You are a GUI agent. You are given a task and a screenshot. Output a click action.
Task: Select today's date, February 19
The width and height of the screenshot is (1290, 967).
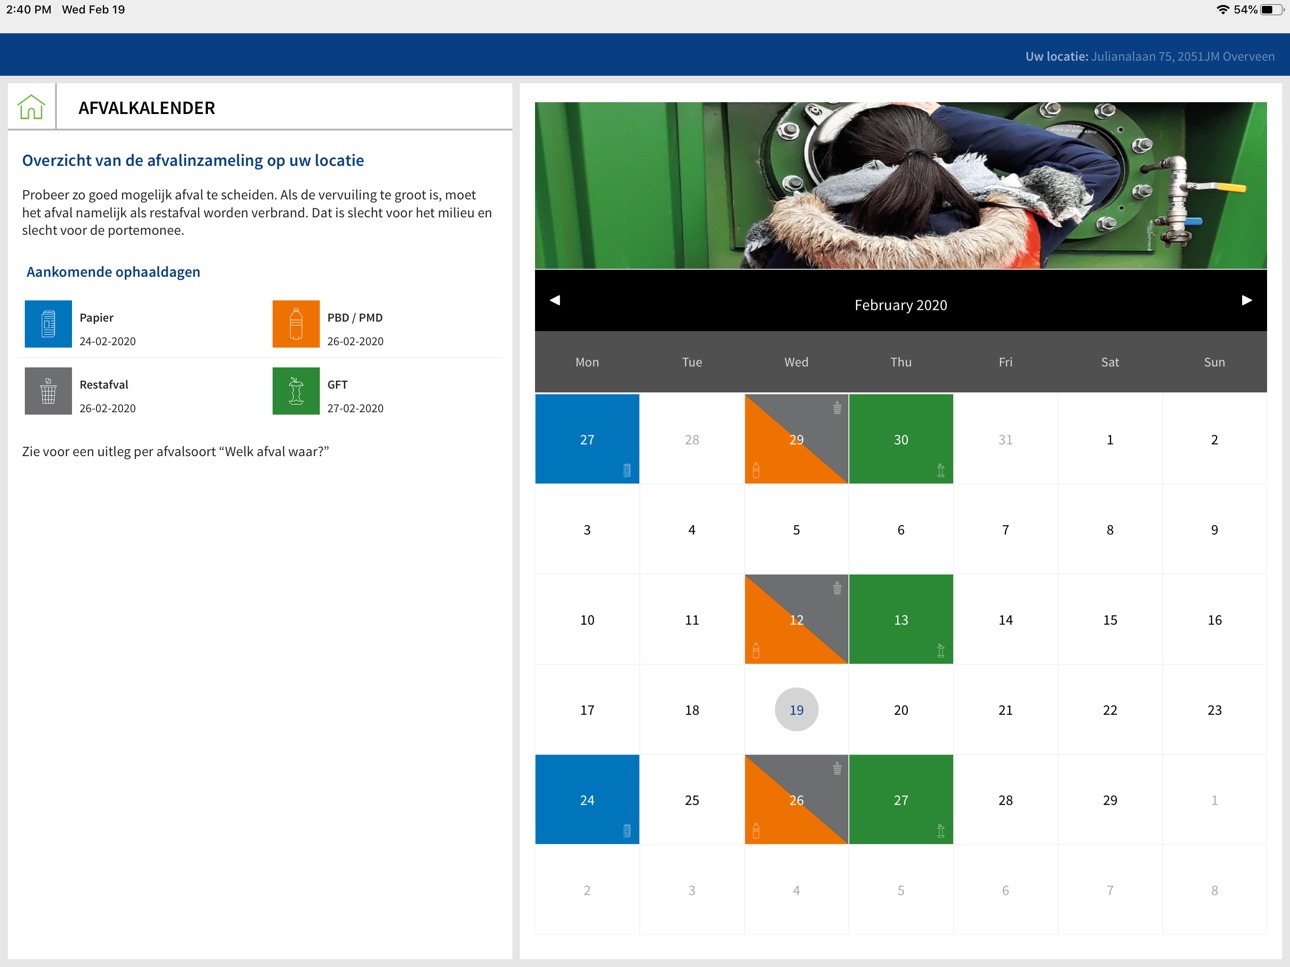click(796, 710)
